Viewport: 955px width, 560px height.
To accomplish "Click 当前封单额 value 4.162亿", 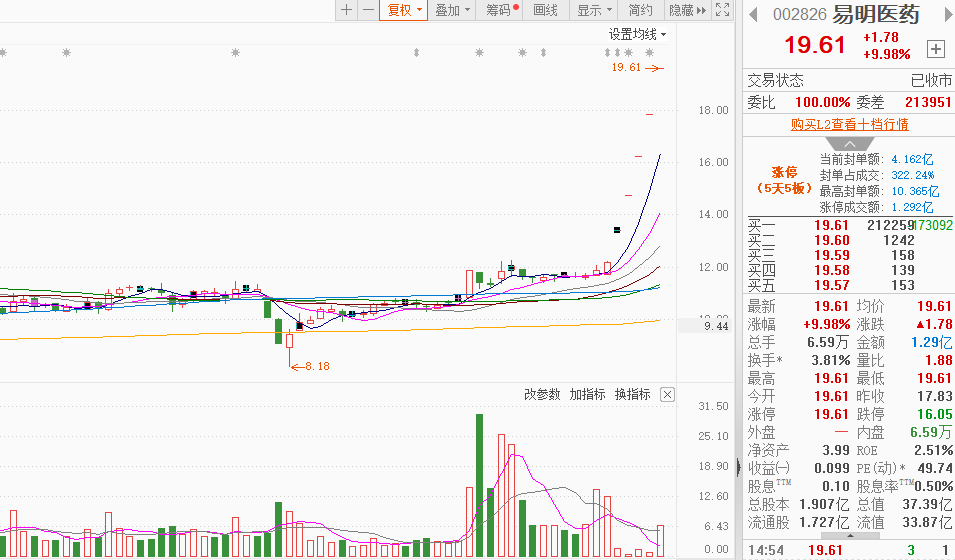I will pyautogui.click(x=912, y=159).
